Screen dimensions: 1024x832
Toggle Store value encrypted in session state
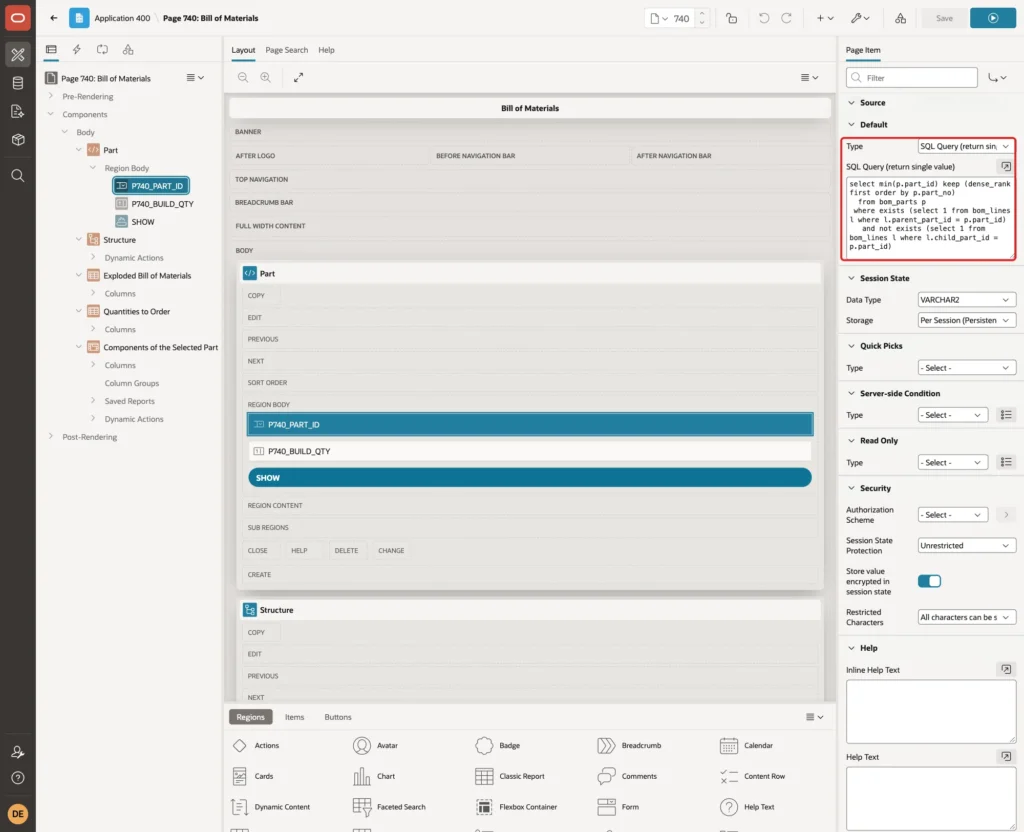[929, 581]
